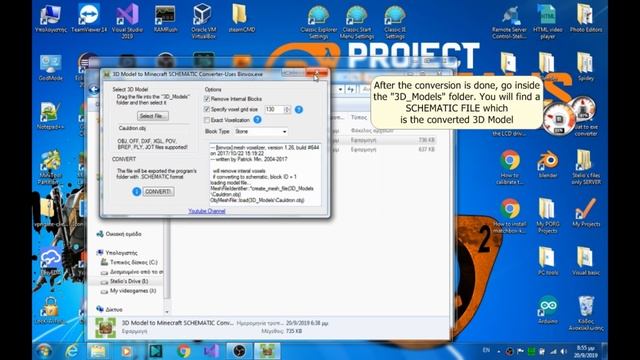Toggle Remove Internal Blocks checkbox
Screen dimensions: 640x360
point(207,99)
